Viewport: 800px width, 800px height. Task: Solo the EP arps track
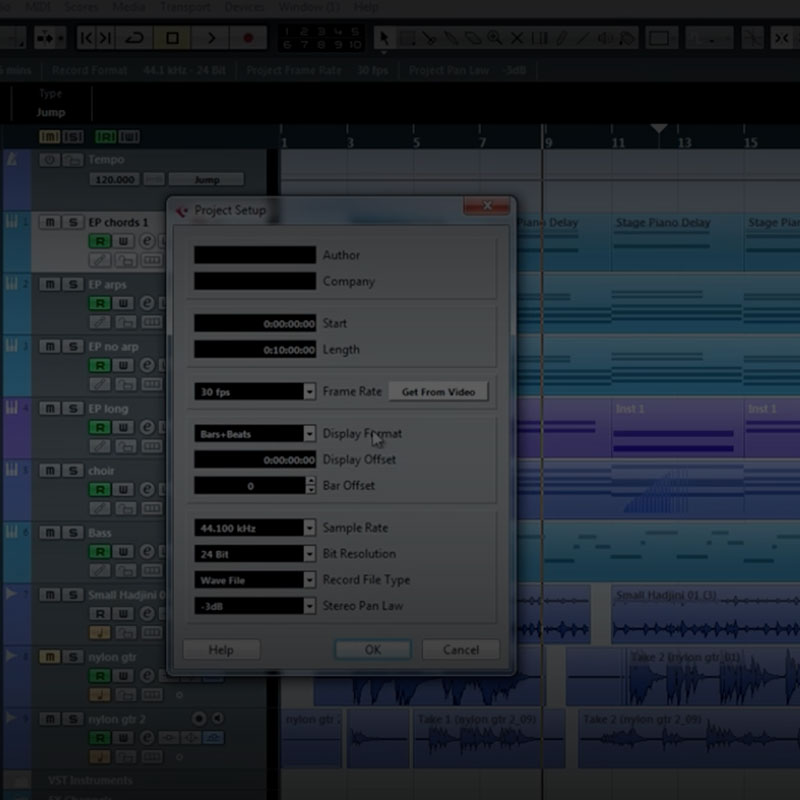[x=73, y=284]
